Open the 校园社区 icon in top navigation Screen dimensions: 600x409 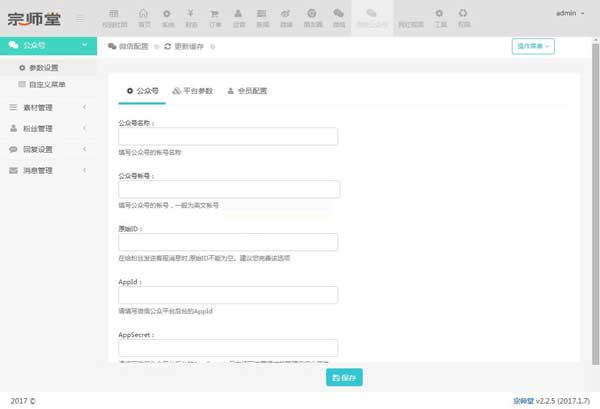pyautogui.click(x=114, y=16)
